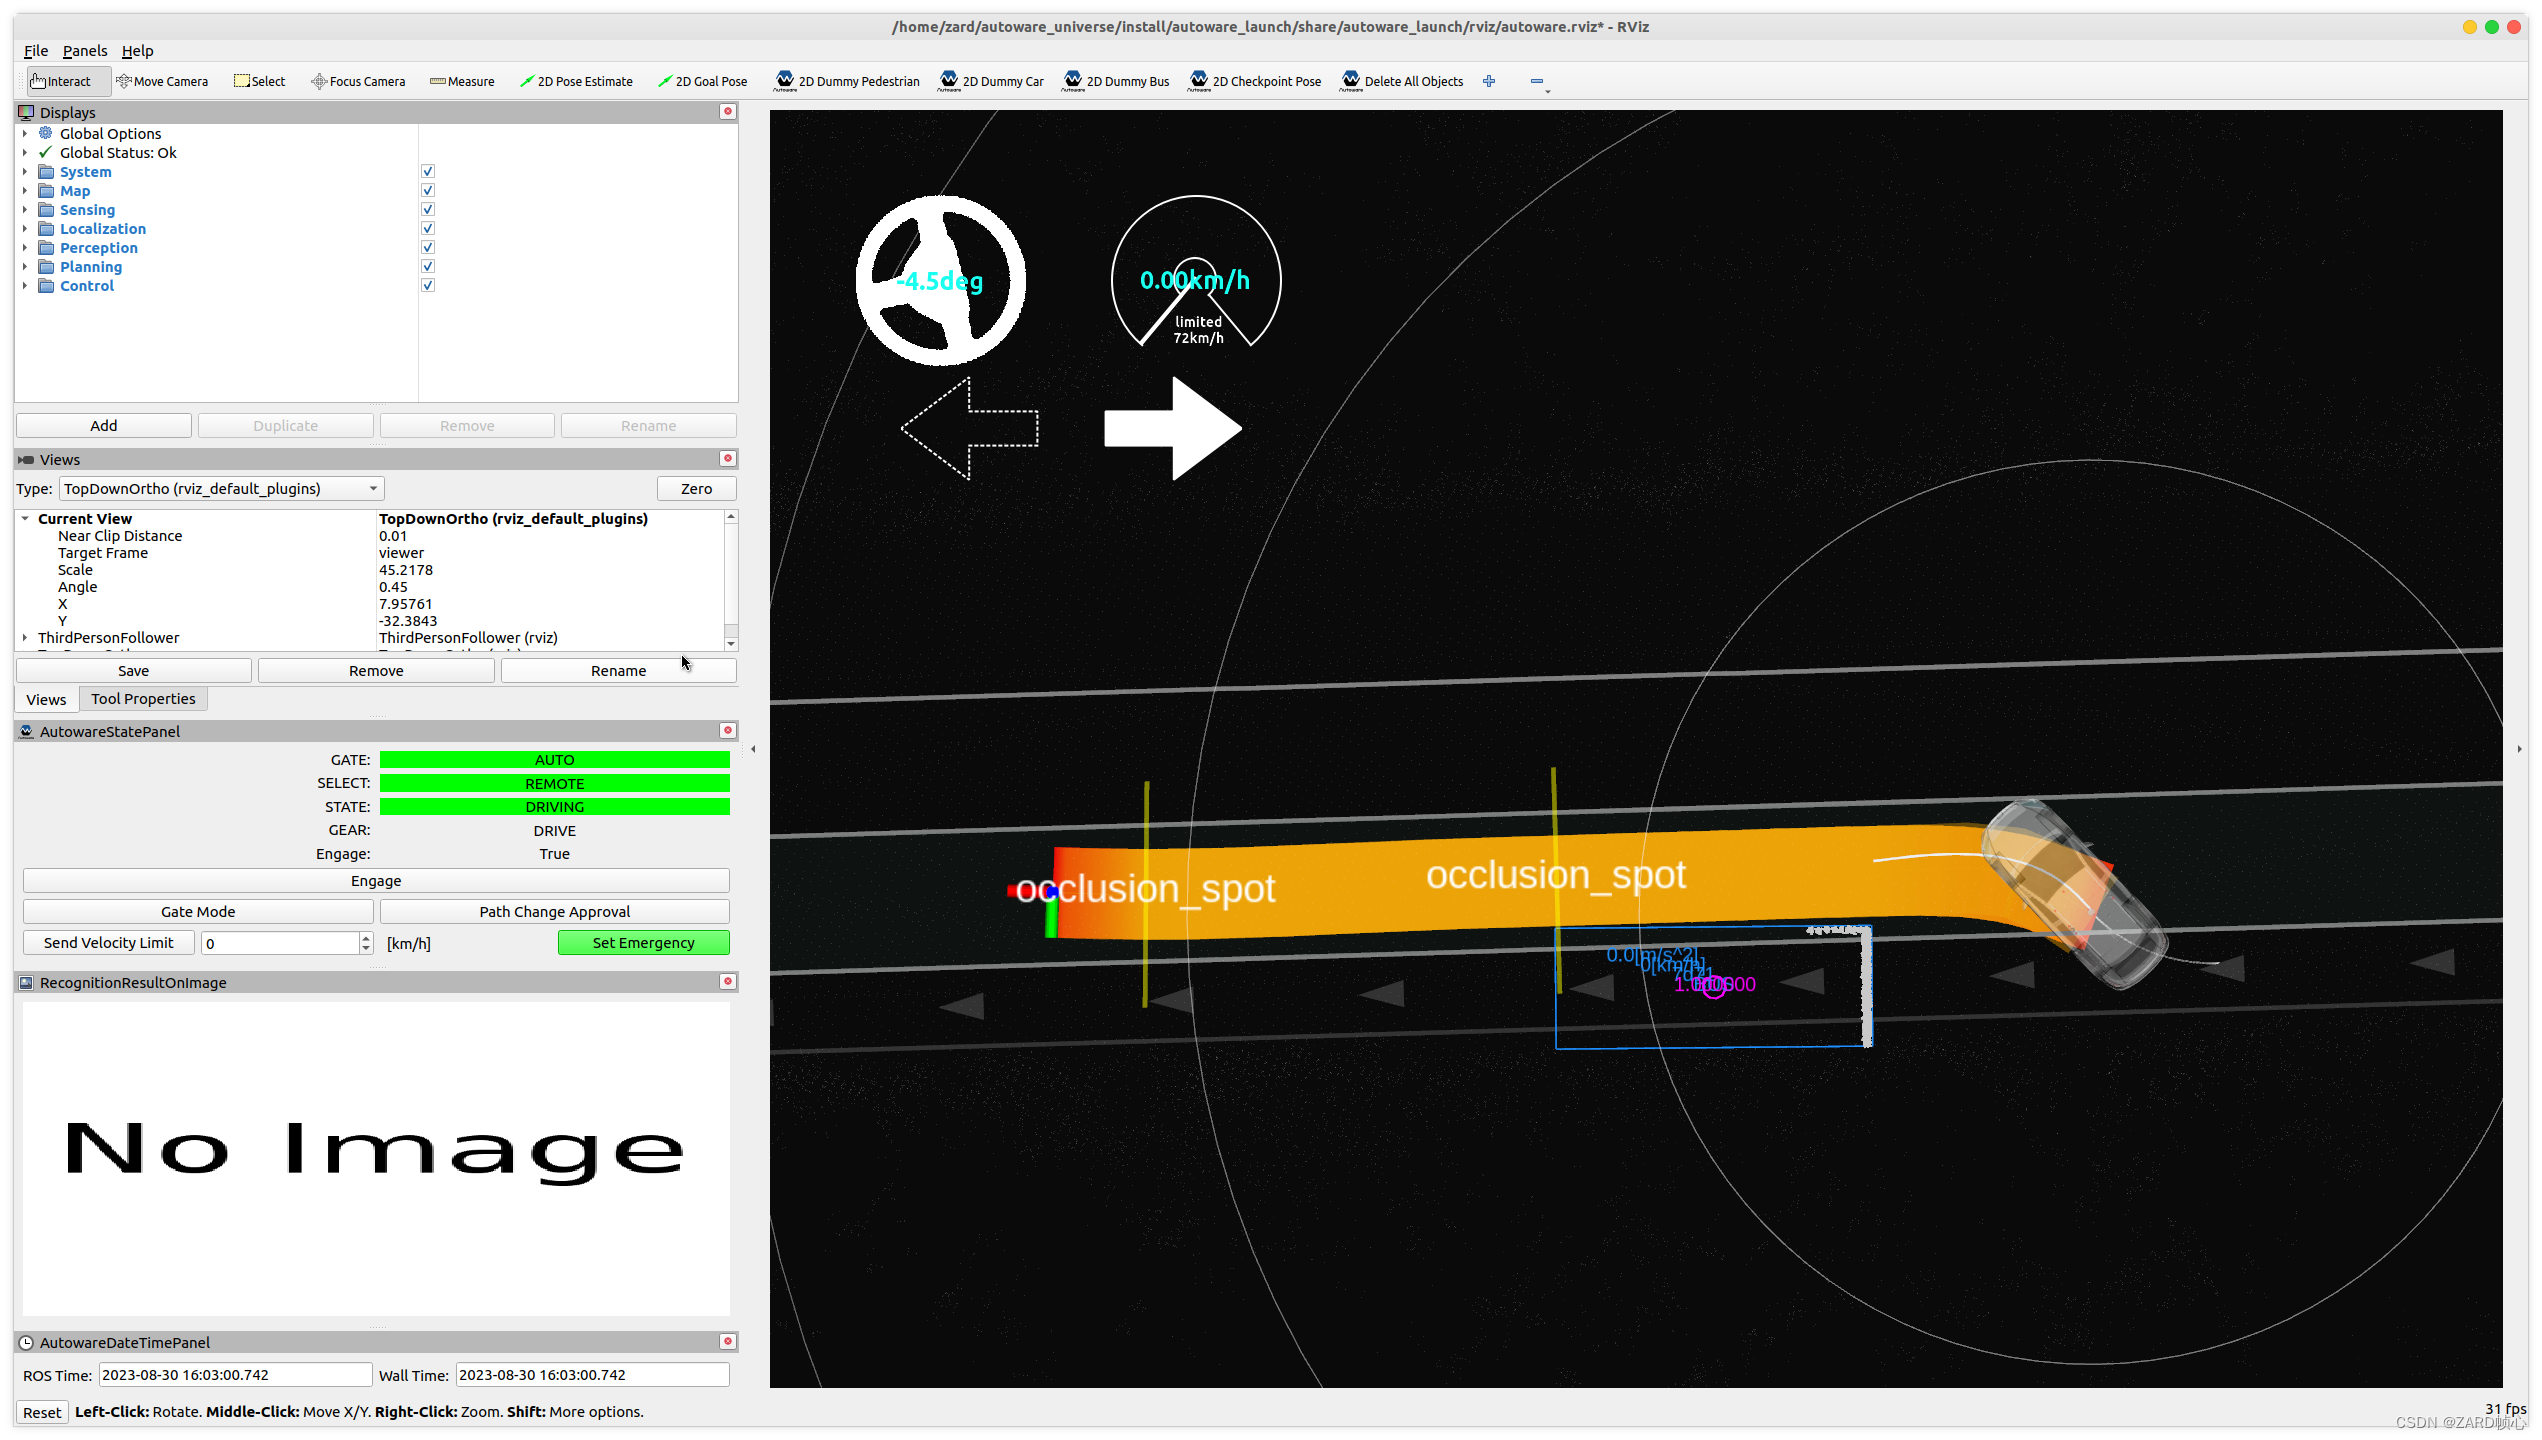Click the velocity limit km/h input field
Image resolution: width=2542 pixels, height=1440 pixels.
280,943
